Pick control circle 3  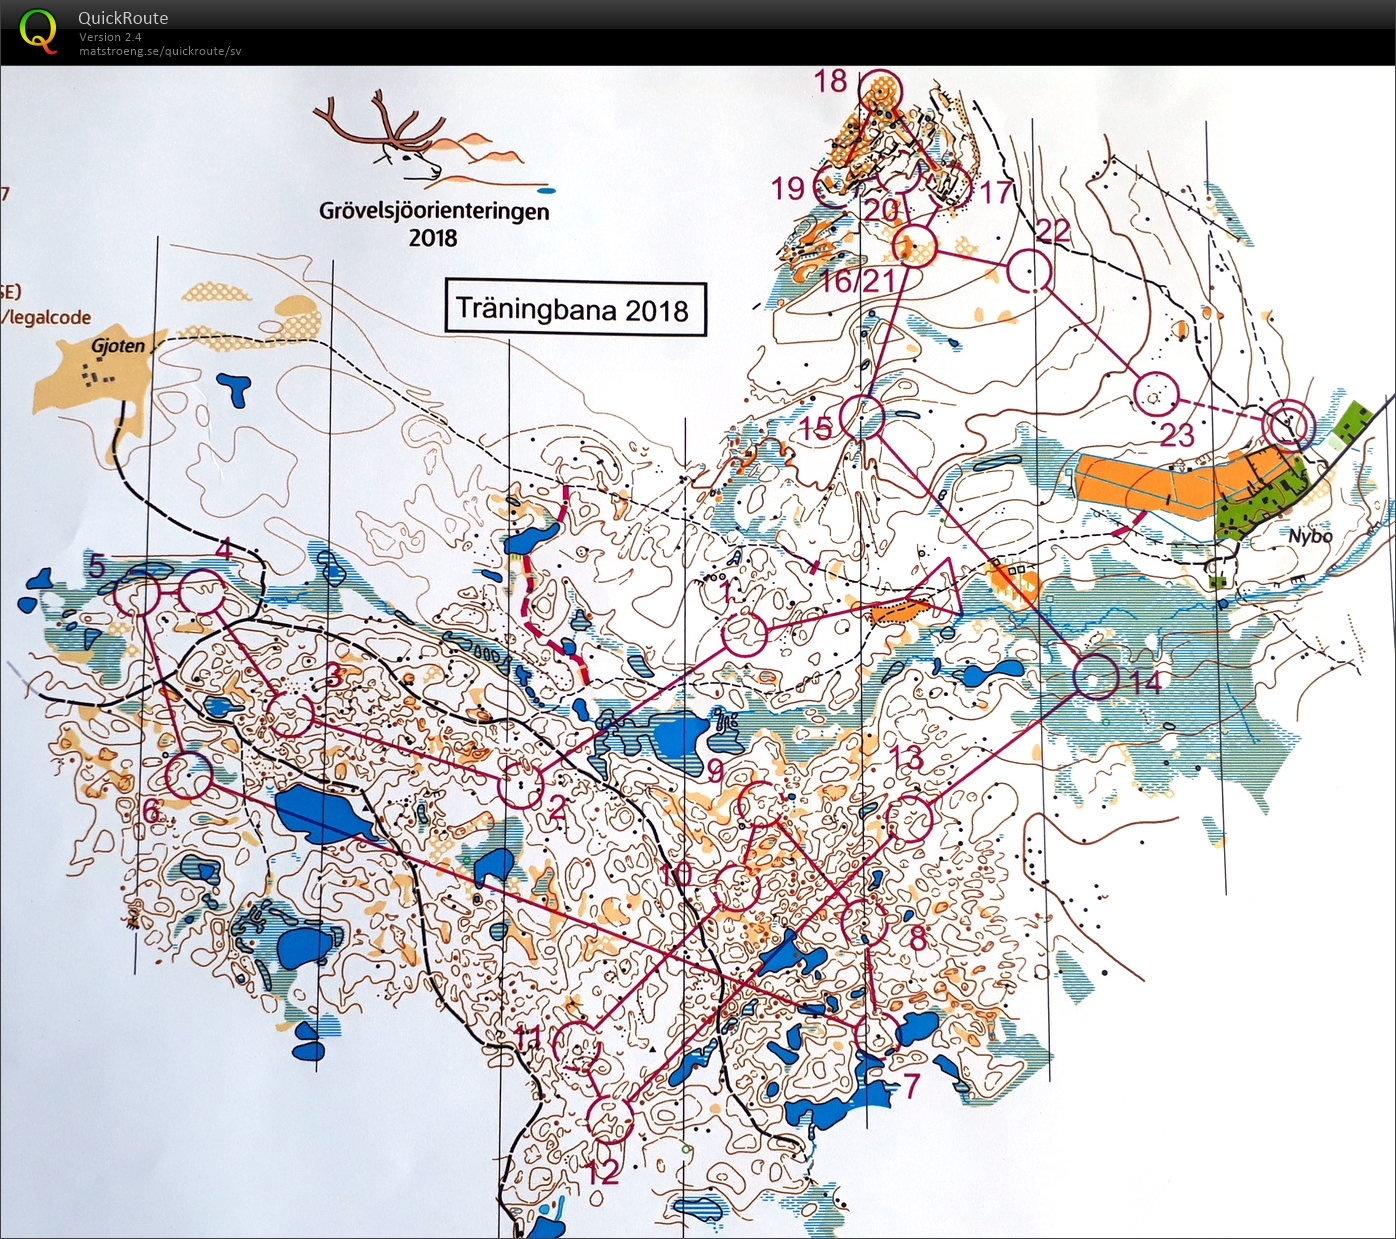290,714
